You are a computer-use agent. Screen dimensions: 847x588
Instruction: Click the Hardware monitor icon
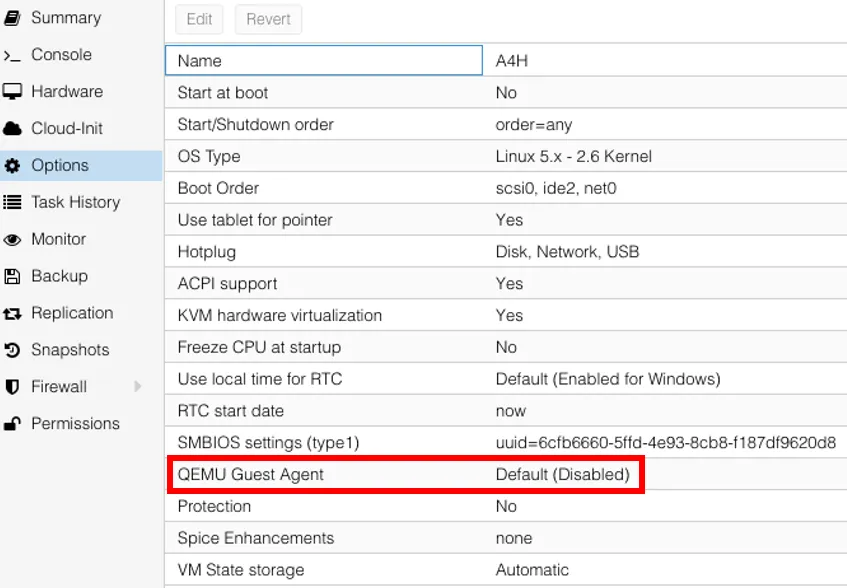[x=13, y=92]
